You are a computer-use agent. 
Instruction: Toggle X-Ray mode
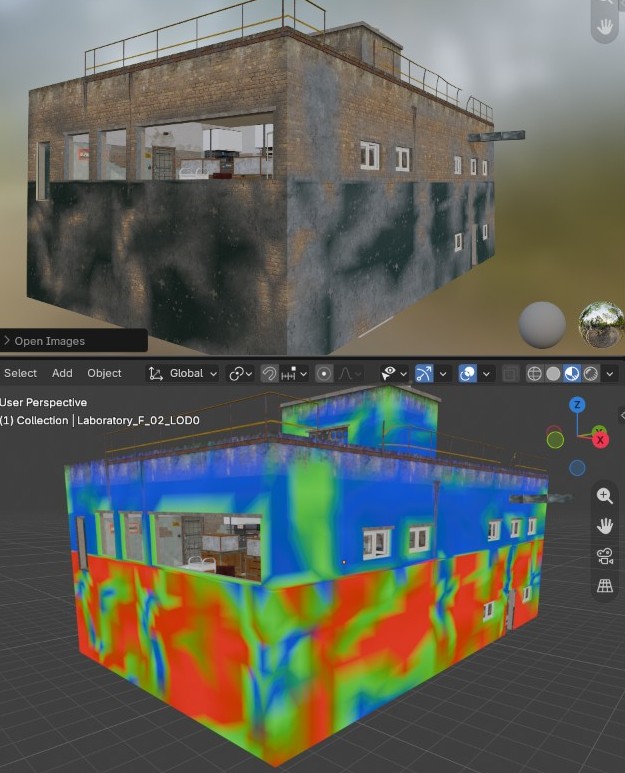coord(511,374)
